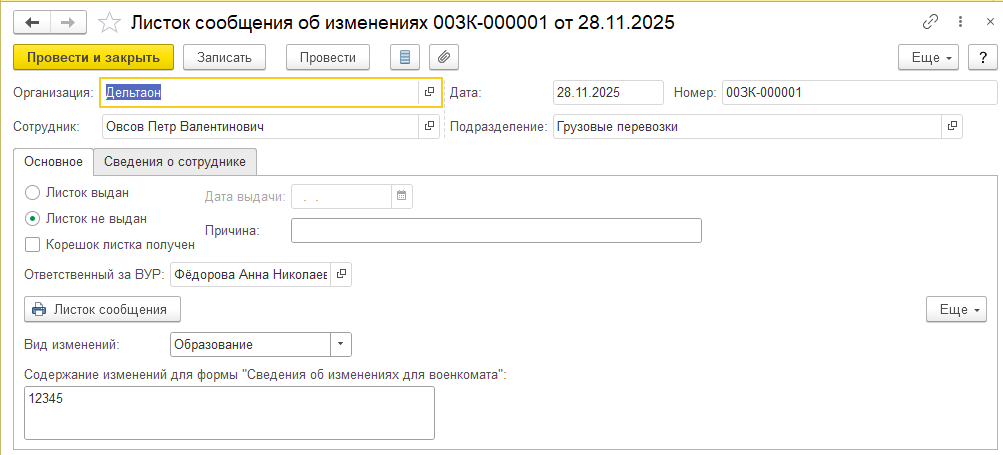Viewport: 1003px width, 455px height.
Task: Add document to favorites with star icon
Action: [112, 22]
